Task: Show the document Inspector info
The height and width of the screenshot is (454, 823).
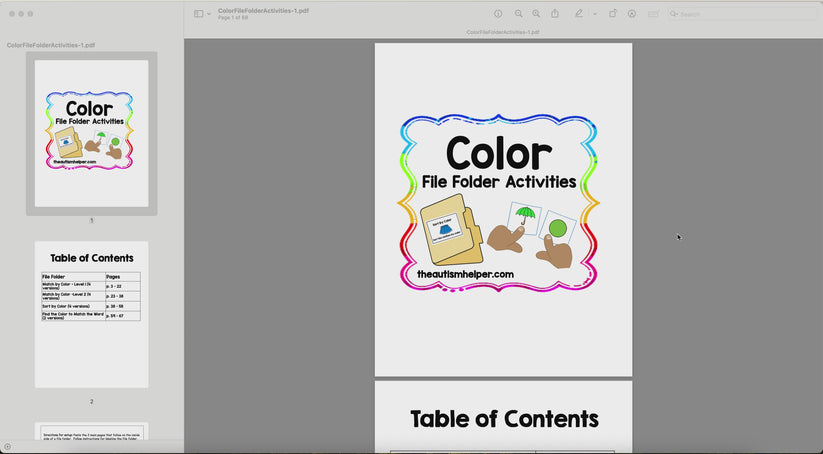Action: tap(498, 14)
